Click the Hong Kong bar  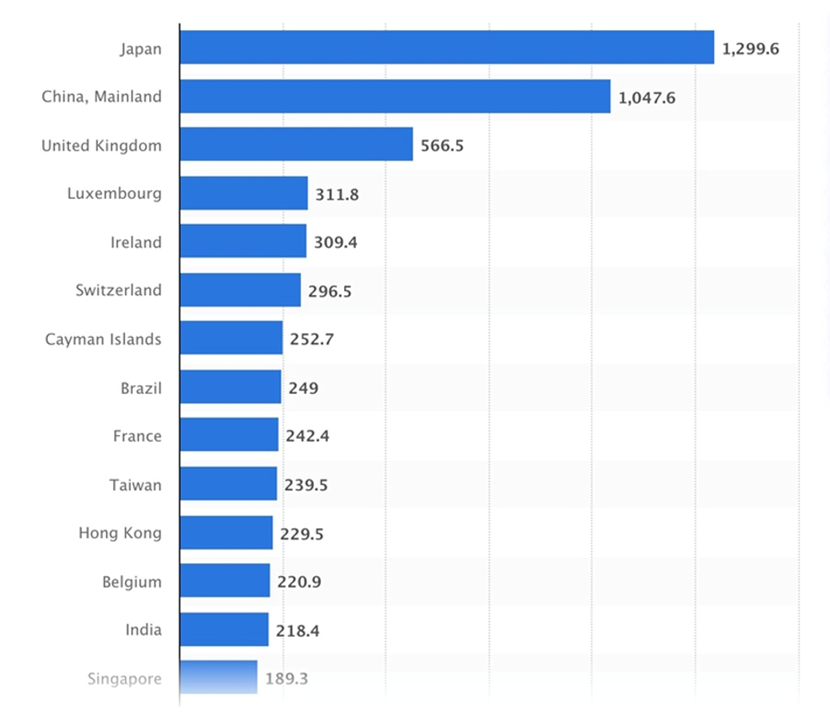click(226, 533)
